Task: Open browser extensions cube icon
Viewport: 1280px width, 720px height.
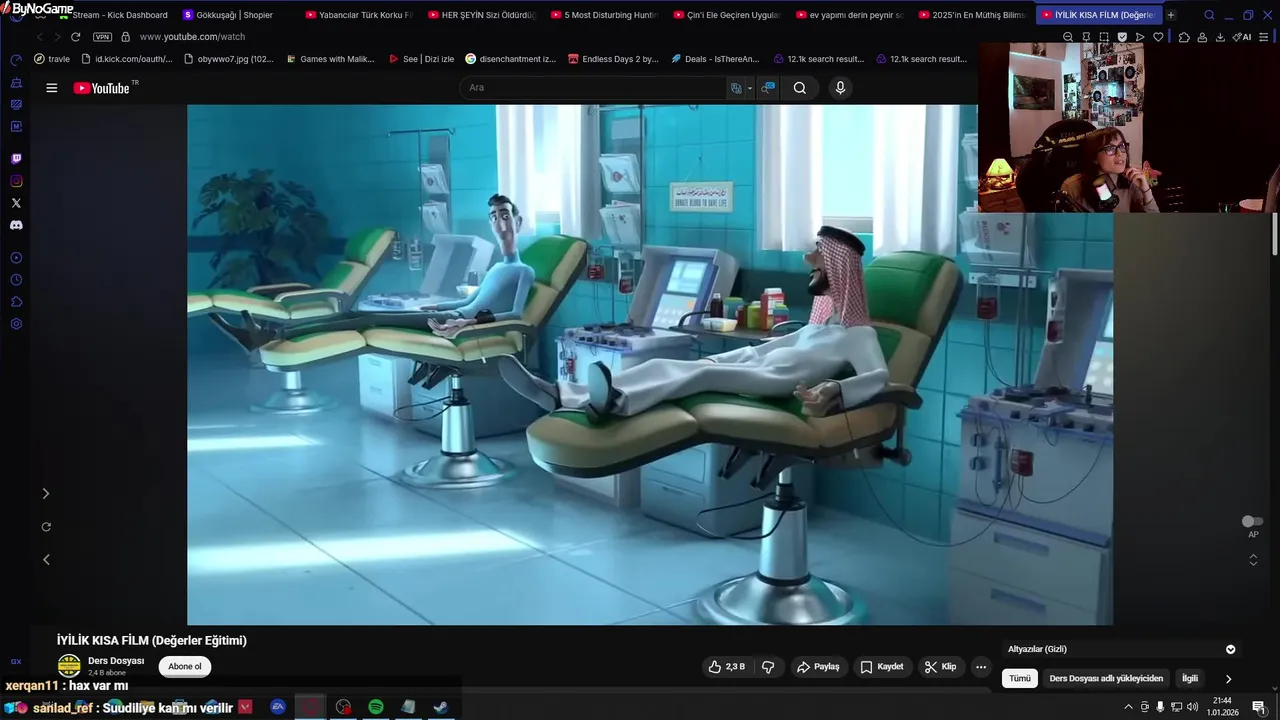Action: 1184,37
